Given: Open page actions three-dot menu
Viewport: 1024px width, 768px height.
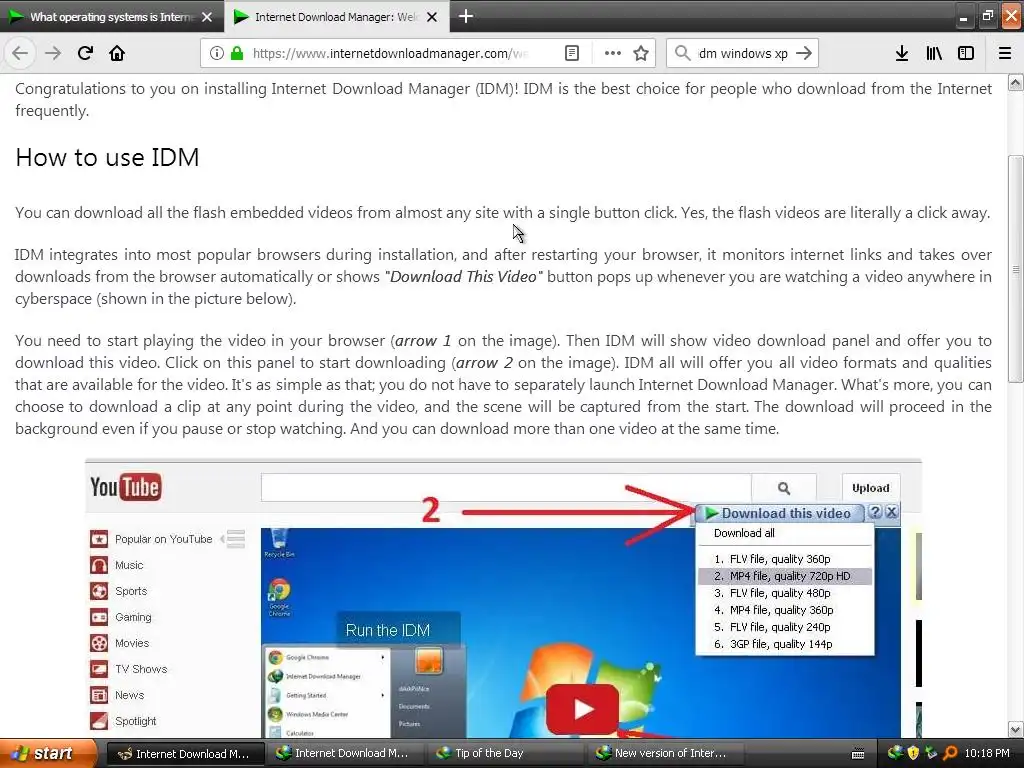Looking at the screenshot, I should (x=613, y=53).
